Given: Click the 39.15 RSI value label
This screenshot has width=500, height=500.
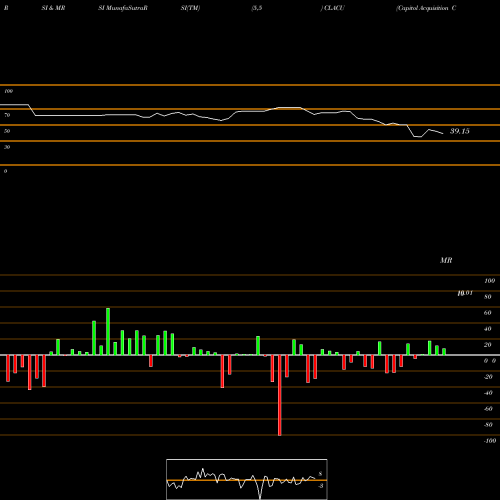Looking at the screenshot, I should click(460, 131).
